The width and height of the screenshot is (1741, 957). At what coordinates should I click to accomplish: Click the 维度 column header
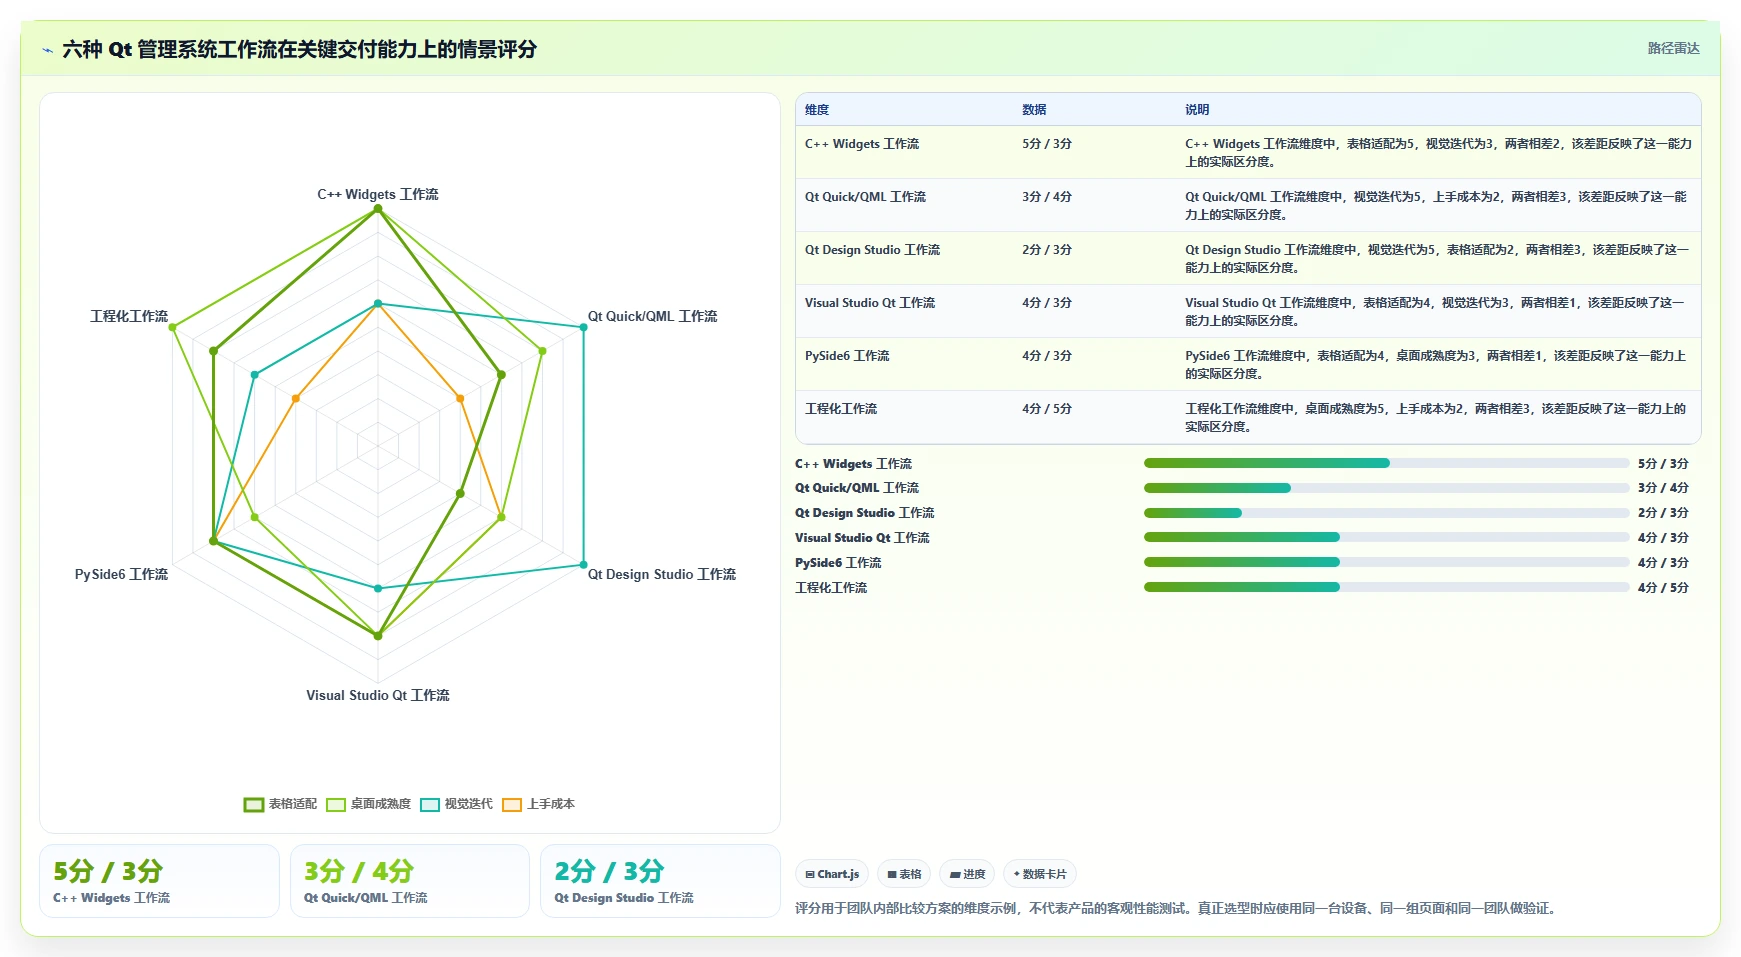(817, 110)
